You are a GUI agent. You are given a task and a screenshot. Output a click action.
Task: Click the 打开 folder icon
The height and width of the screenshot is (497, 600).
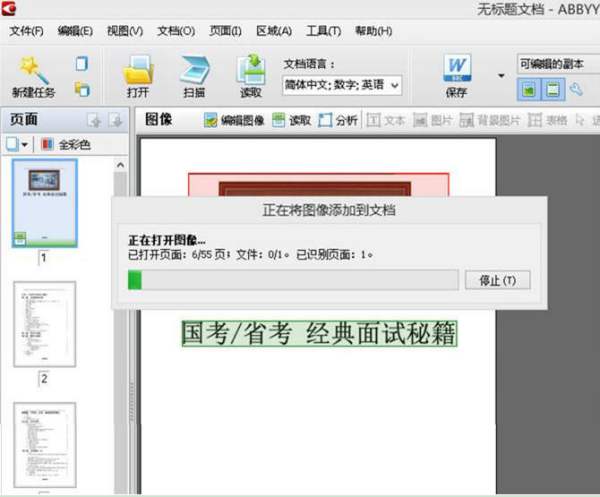click(x=137, y=71)
